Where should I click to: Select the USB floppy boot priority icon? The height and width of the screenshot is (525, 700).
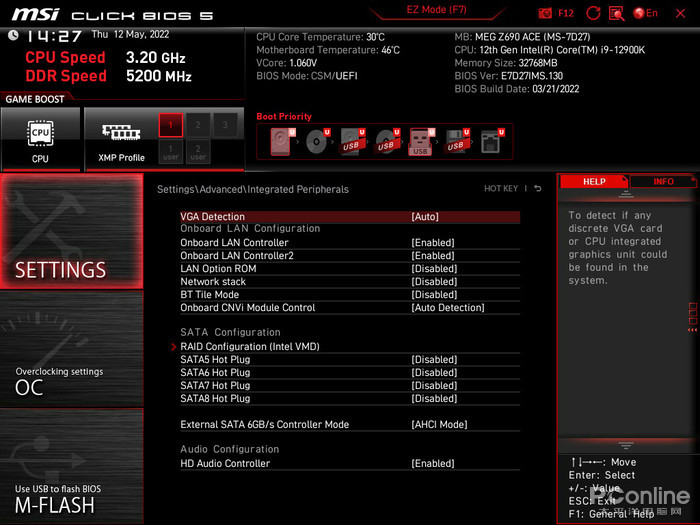pos(457,141)
